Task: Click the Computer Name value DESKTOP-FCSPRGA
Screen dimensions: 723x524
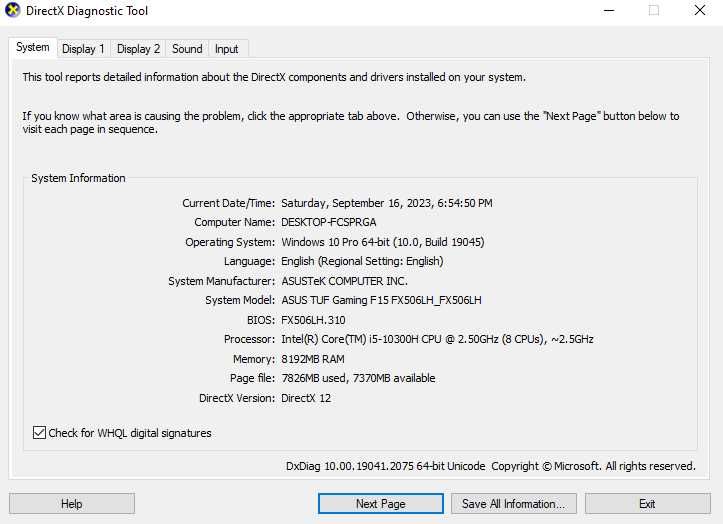Action: tap(328, 222)
